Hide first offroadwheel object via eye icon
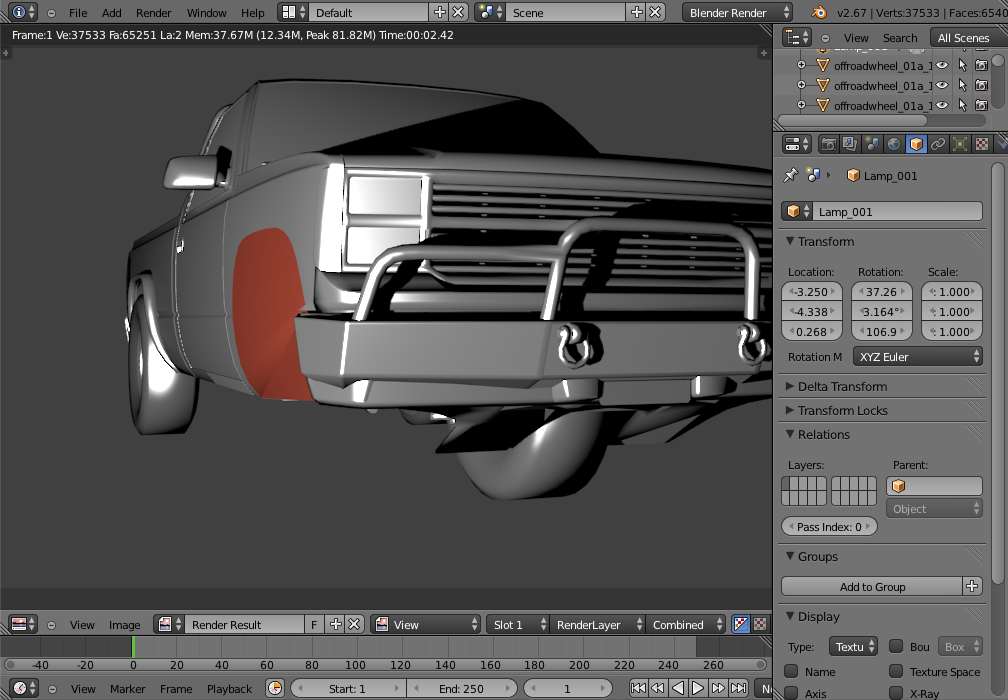 click(x=941, y=65)
